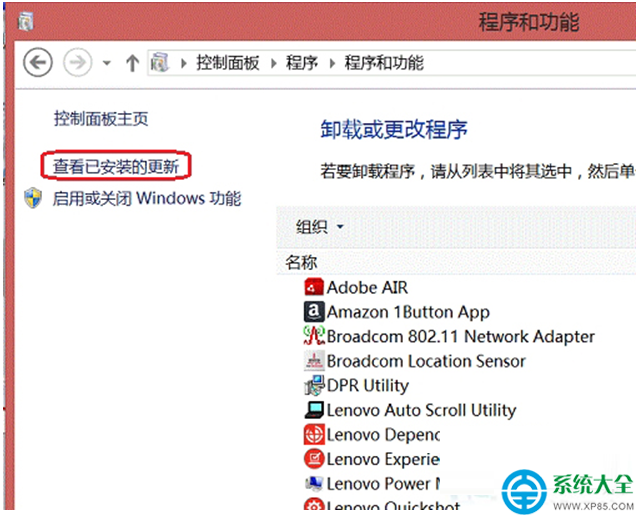
Task: Open the 组织 dropdown menu
Action: pos(320,227)
